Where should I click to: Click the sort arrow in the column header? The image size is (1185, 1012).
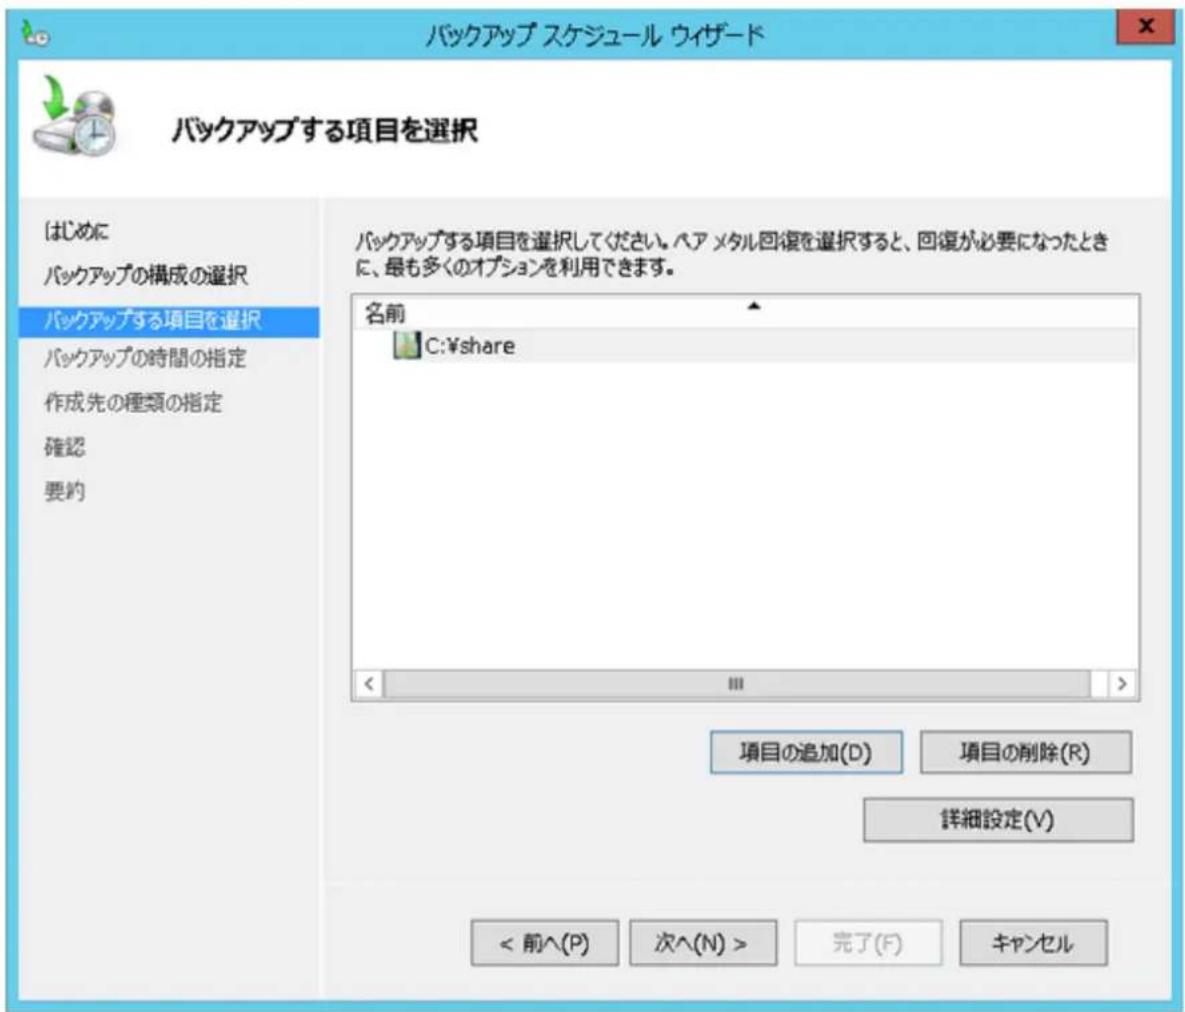(x=753, y=306)
